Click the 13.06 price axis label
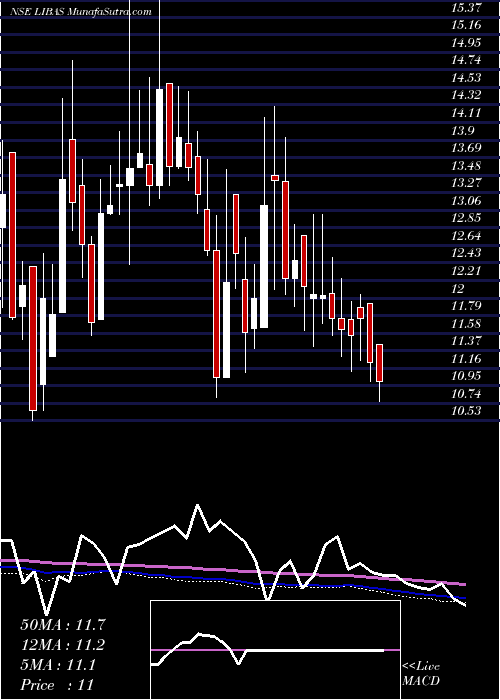This screenshot has height=700, width=500. click(467, 200)
